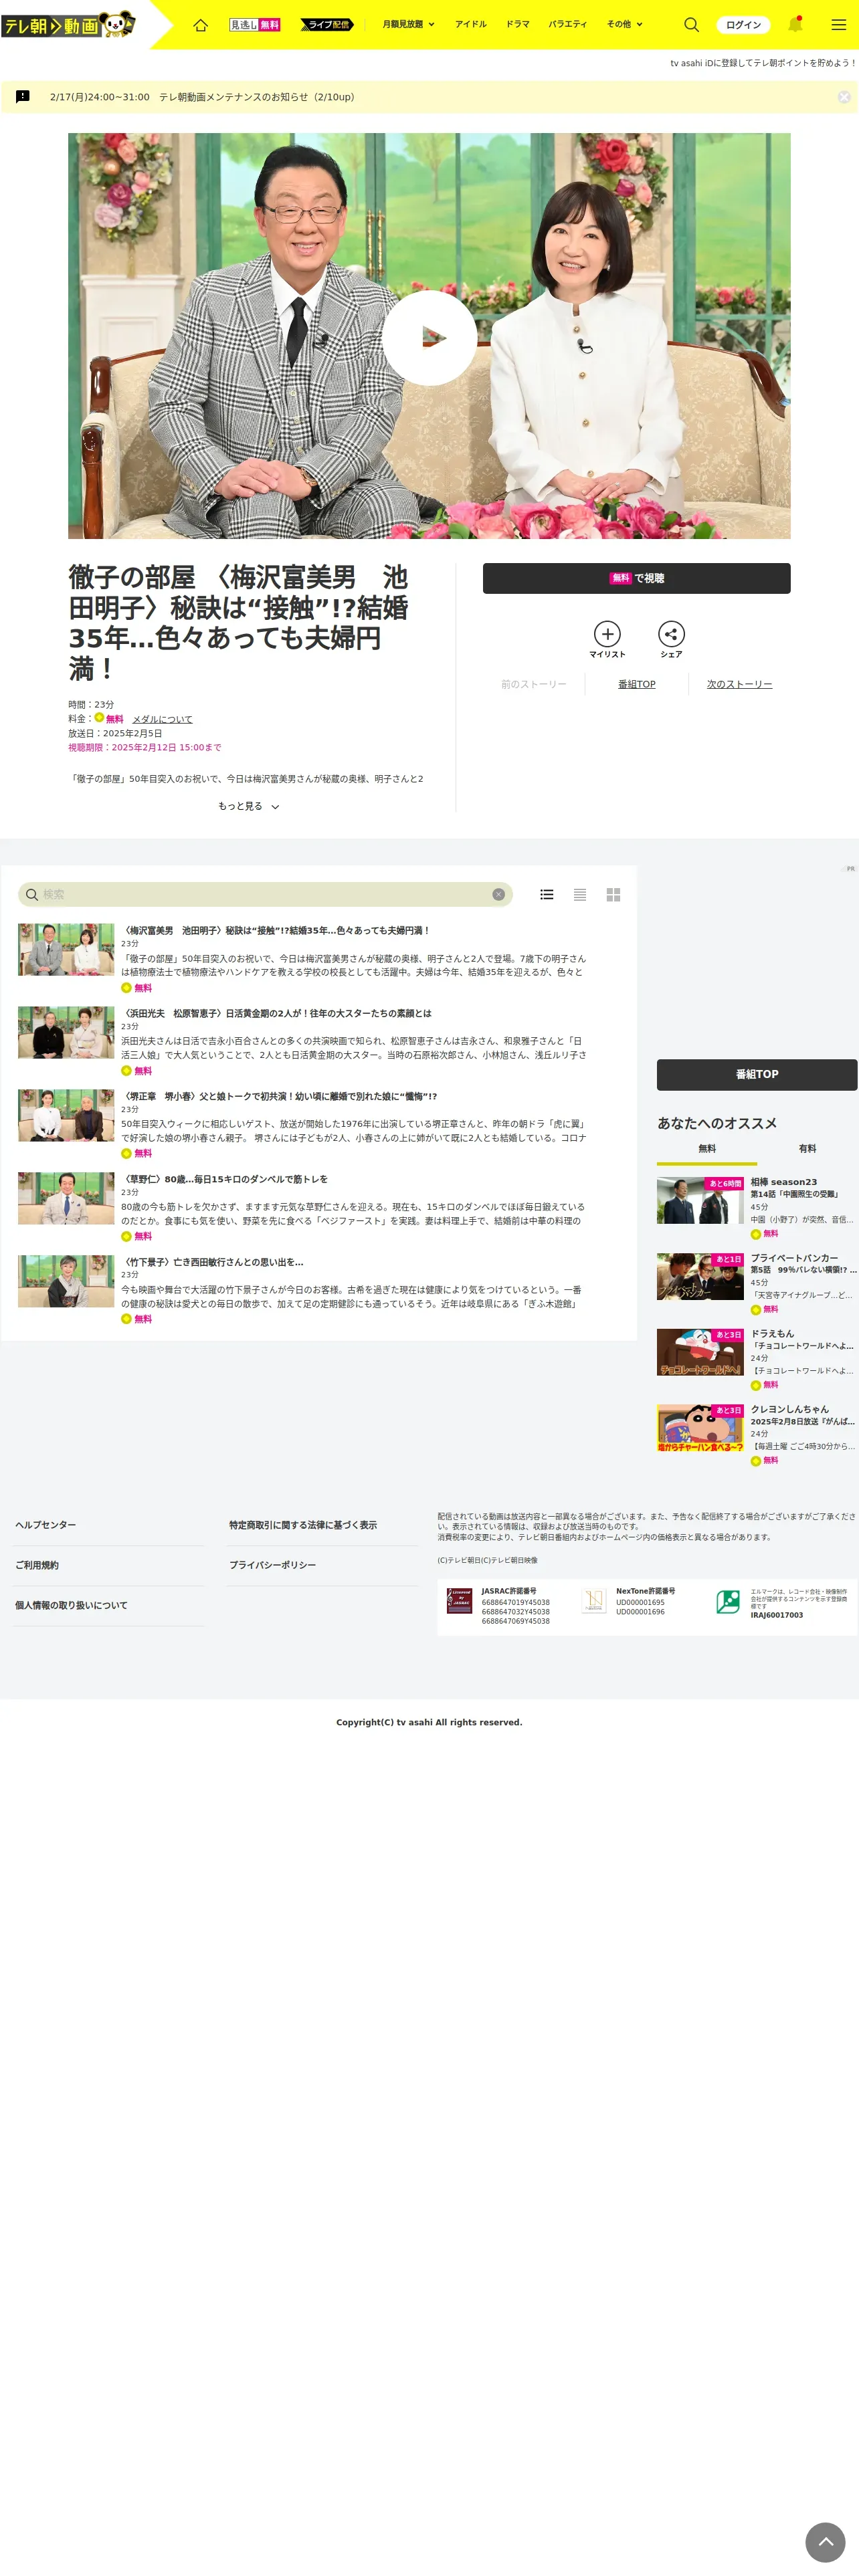Viewport: 859px width, 2576px height.
Task: Click the 無料で視聴 button
Action: 636,578
